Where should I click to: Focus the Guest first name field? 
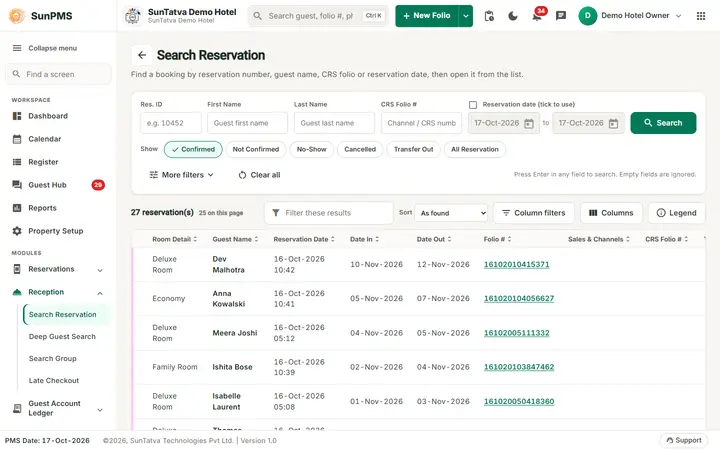coord(248,123)
